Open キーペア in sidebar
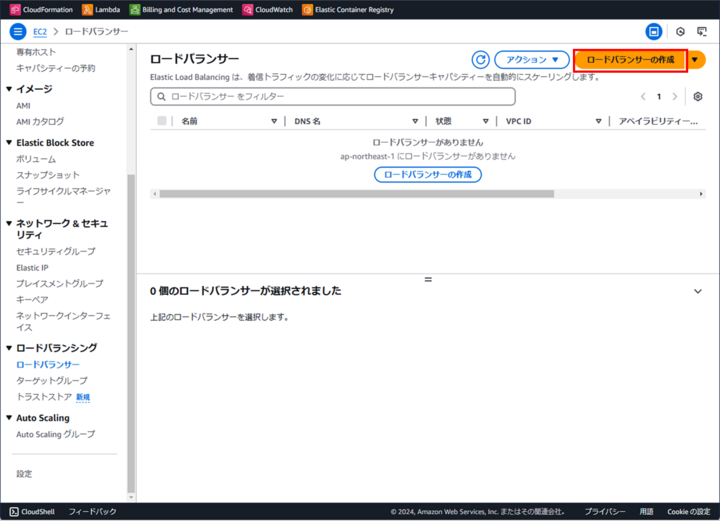720x521 pixels. click(32, 300)
